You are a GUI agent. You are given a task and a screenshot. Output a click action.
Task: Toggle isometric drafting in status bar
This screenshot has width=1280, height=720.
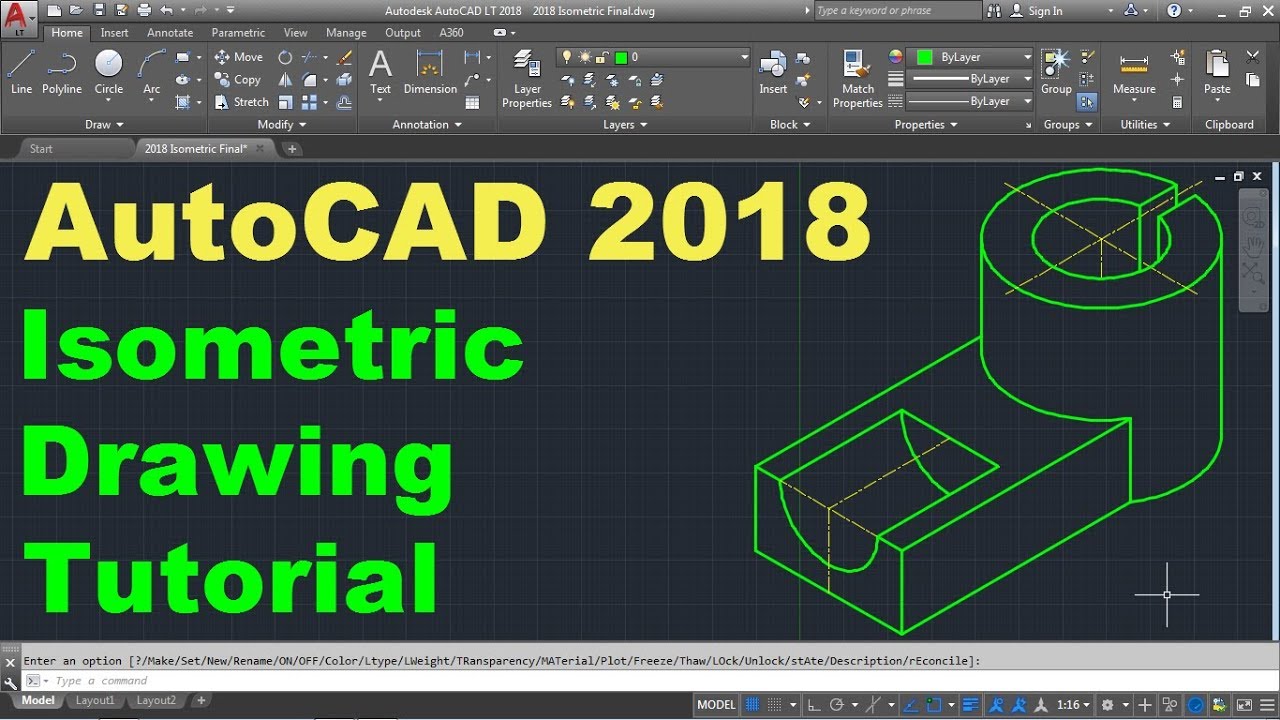(873, 704)
